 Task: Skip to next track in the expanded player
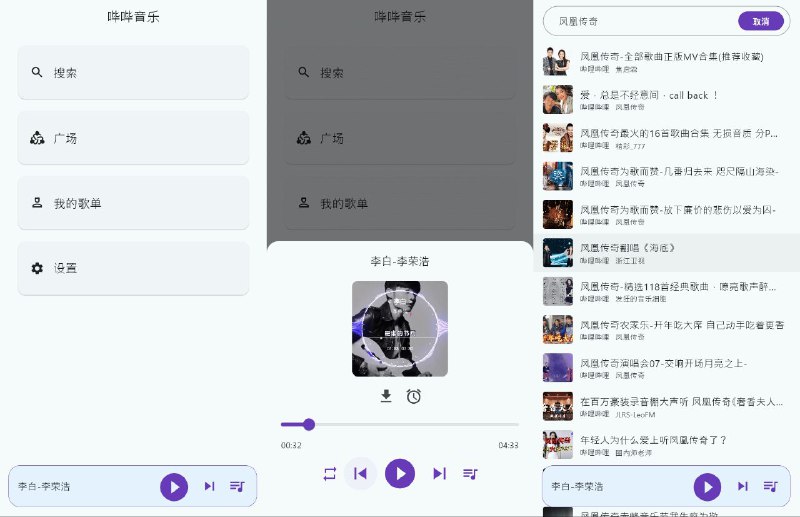click(439, 474)
